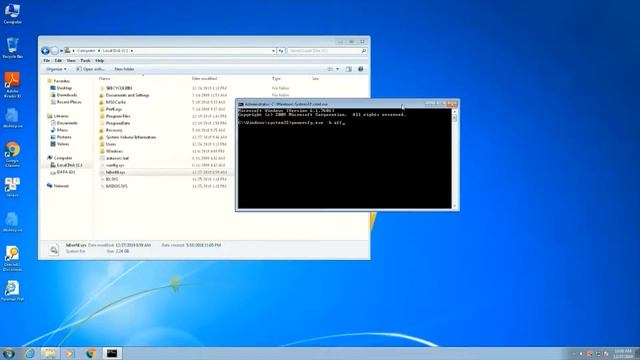This screenshot has height=360, width=640.
Task: Click the search magnifier icon in Explorer
Action: (364, 51)
